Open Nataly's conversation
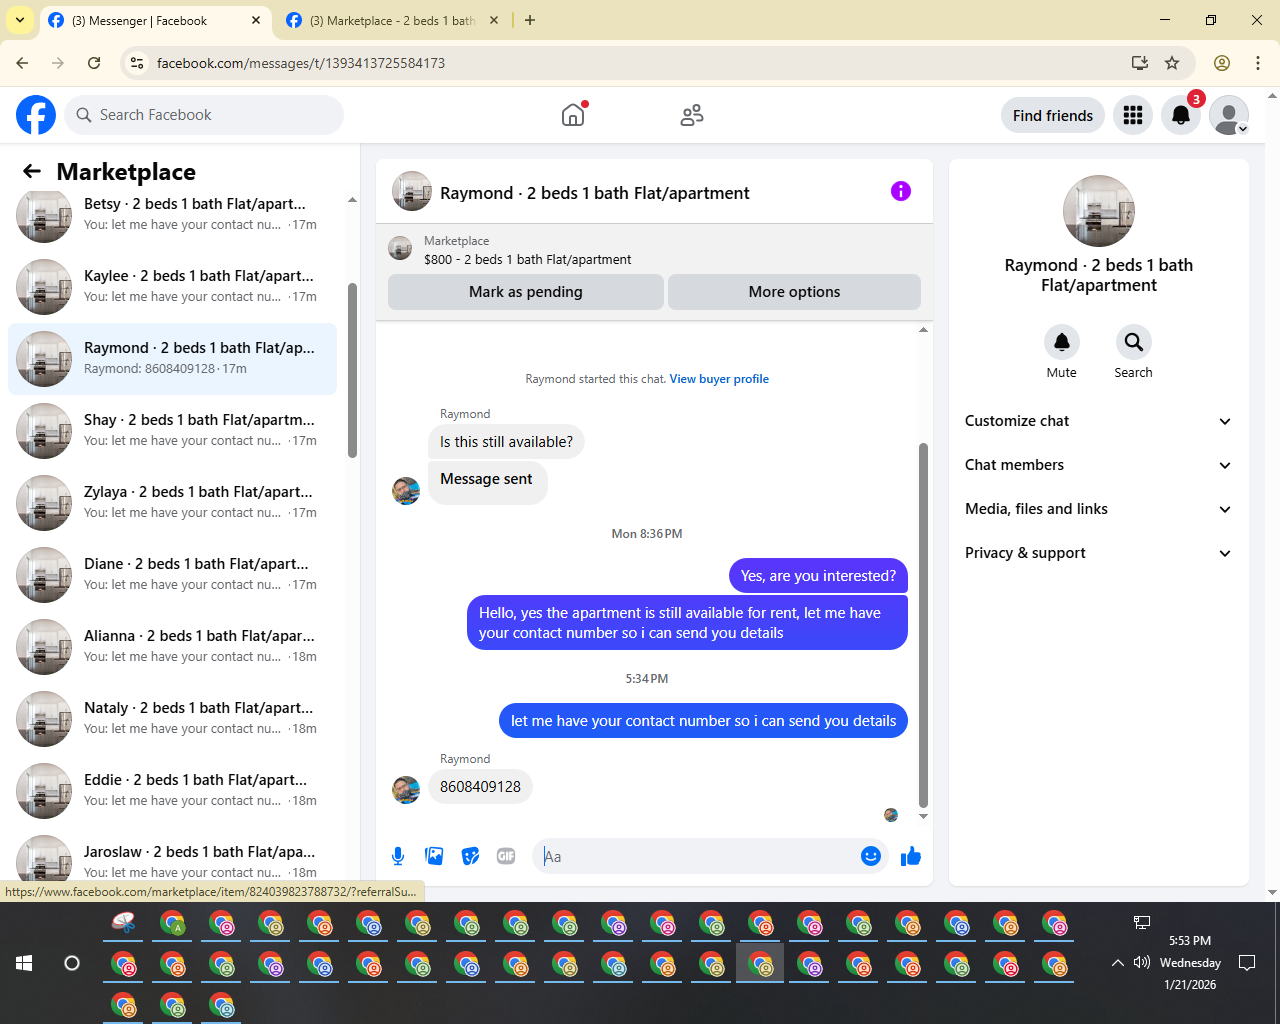The image size is (1280, 1024). tap(172, 719)
